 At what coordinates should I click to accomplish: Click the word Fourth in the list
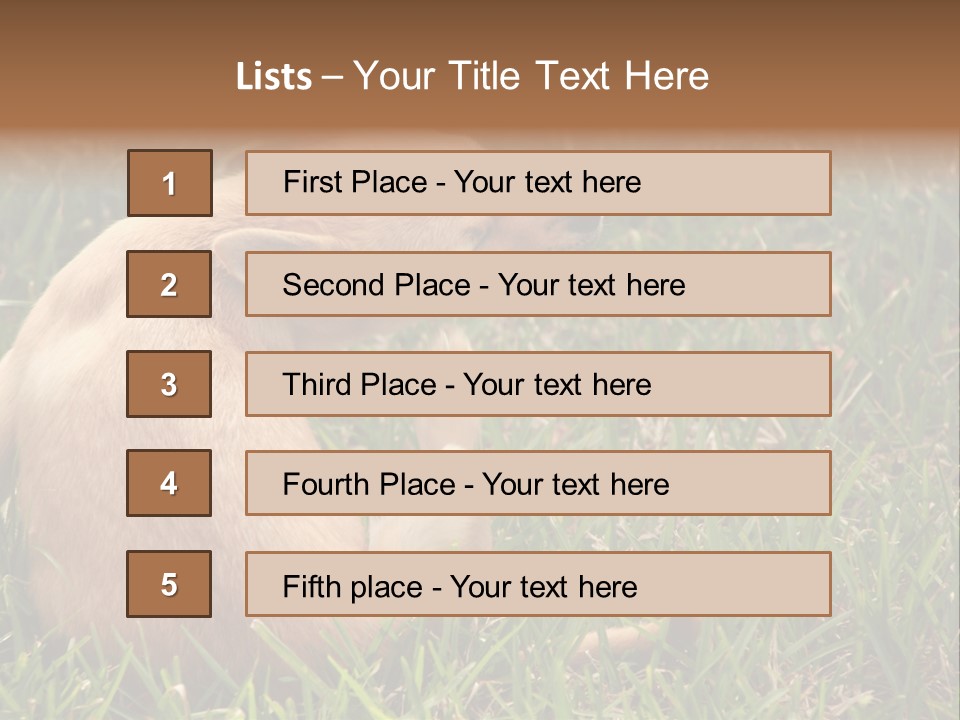(x=319, y=485)
